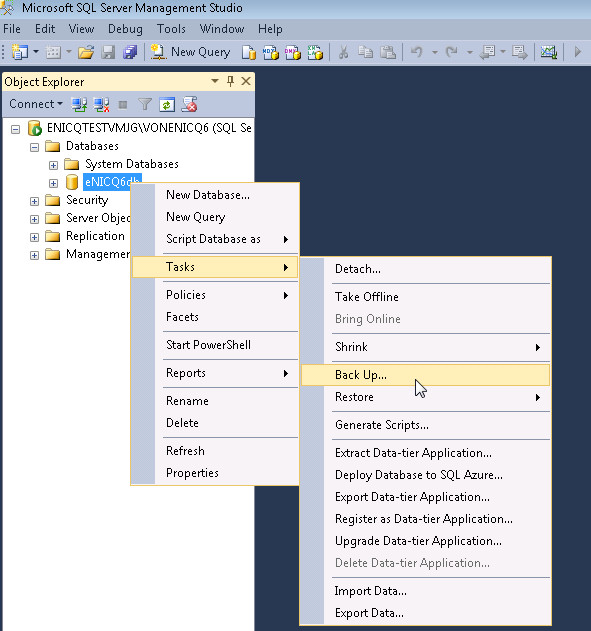Select Back Up... task
The image size is (591, 631).
point(426,375)
